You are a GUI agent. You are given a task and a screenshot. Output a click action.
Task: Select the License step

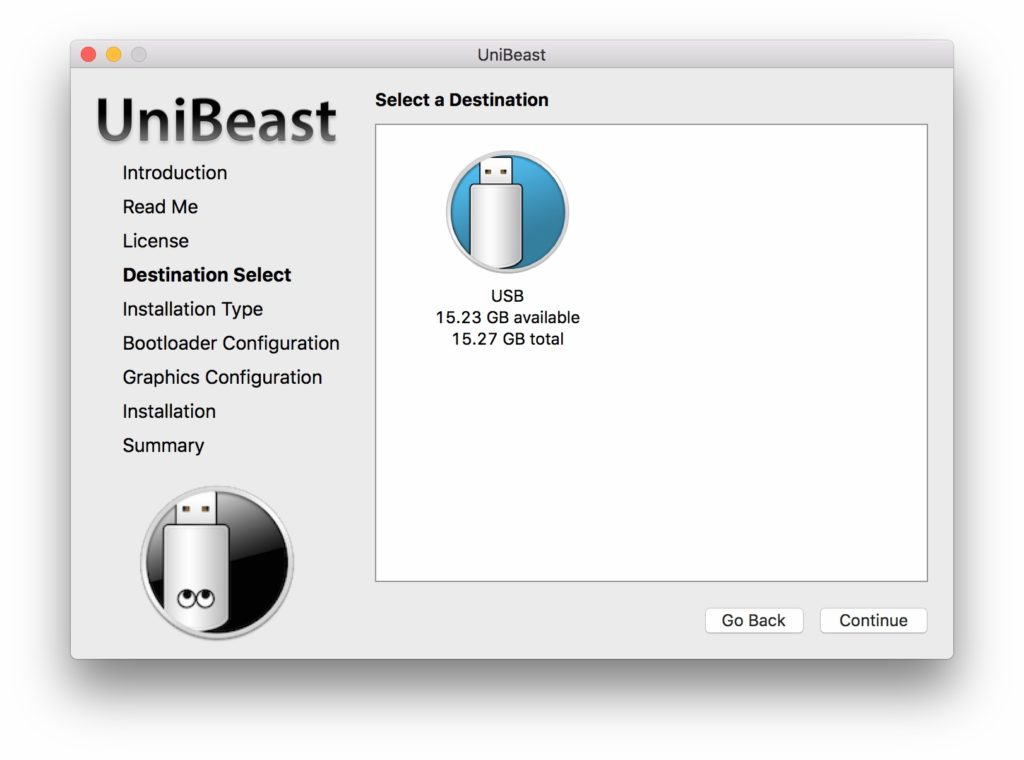pyautogui.click(x=155, y=241)
